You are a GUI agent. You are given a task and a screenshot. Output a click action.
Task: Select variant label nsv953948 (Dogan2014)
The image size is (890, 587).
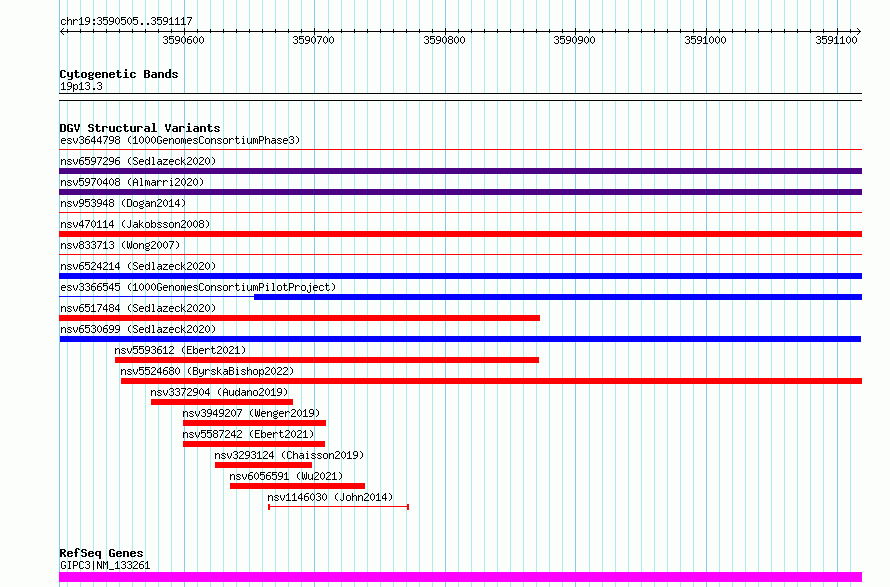(123, 203)
